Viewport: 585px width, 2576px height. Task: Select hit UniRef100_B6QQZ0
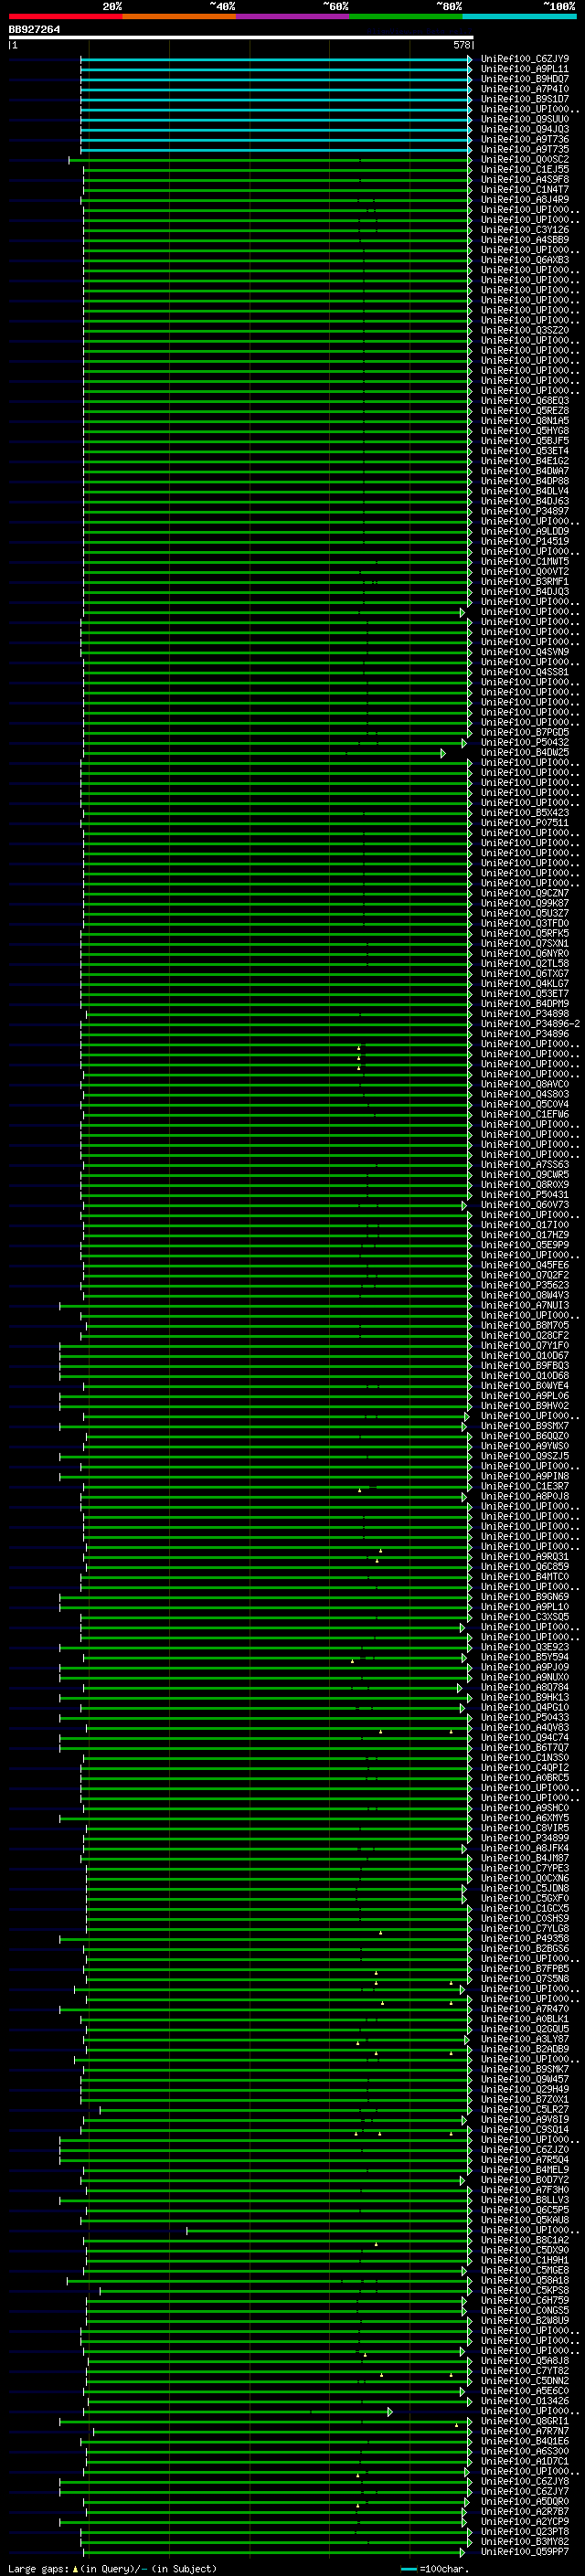click(x=525, y=1437)
